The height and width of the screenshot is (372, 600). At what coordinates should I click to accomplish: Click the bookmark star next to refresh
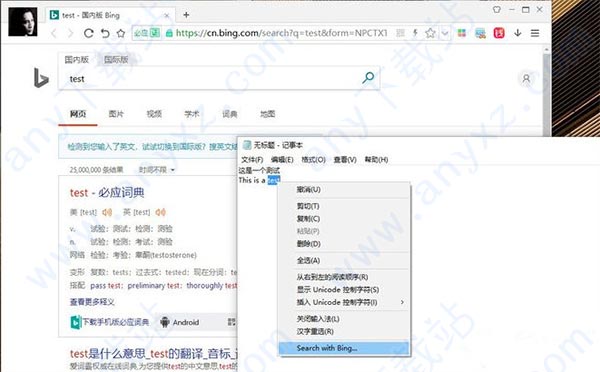point(121,33)
